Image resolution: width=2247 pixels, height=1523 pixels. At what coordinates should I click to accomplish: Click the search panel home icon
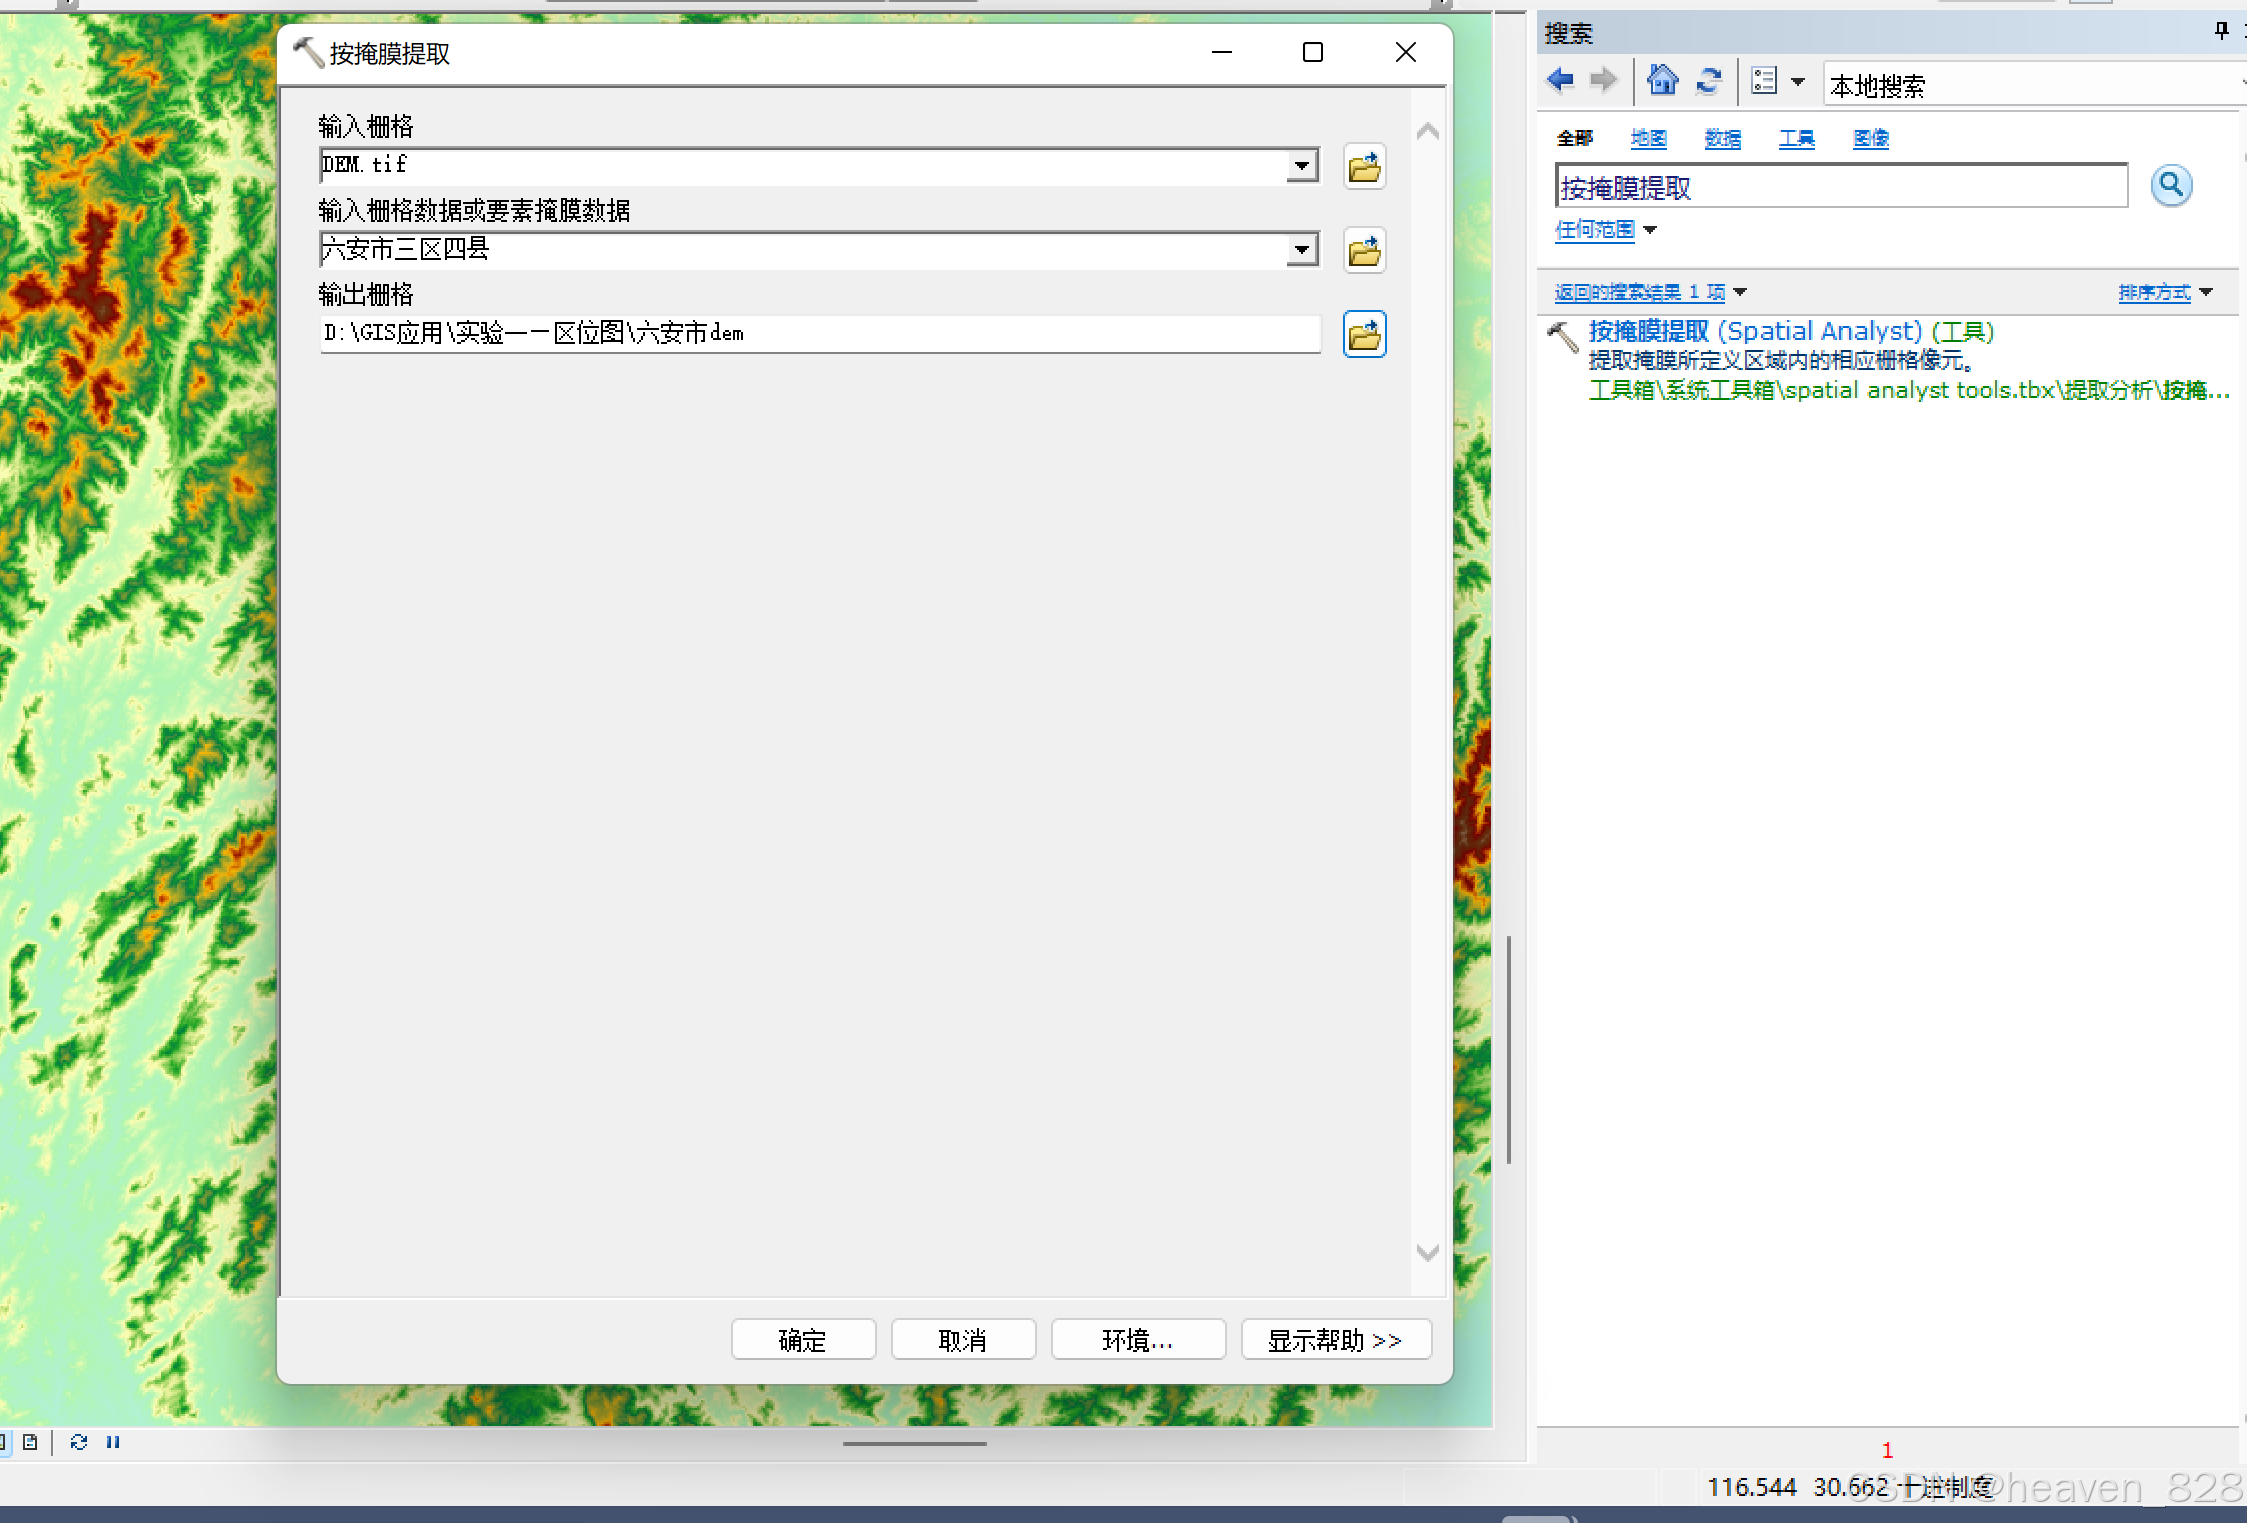pos(1662,80)
